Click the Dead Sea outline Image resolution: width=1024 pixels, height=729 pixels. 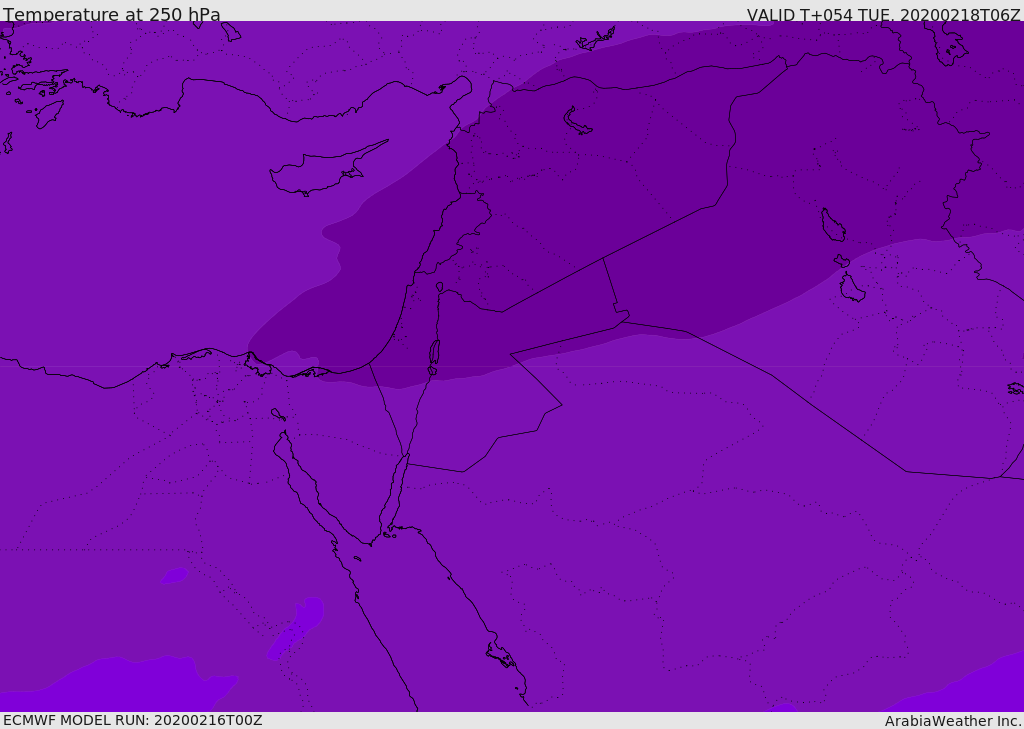pos(434,356)
